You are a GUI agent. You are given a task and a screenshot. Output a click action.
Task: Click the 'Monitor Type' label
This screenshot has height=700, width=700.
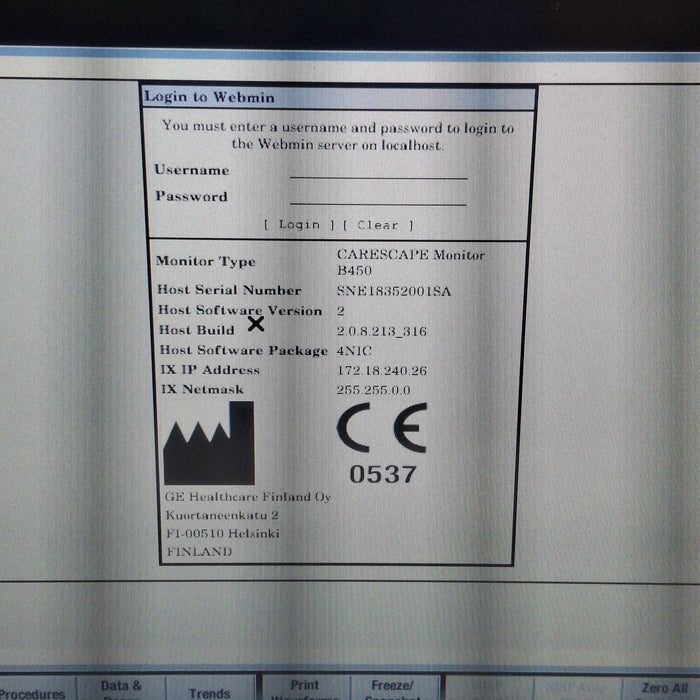coord(206,261)
